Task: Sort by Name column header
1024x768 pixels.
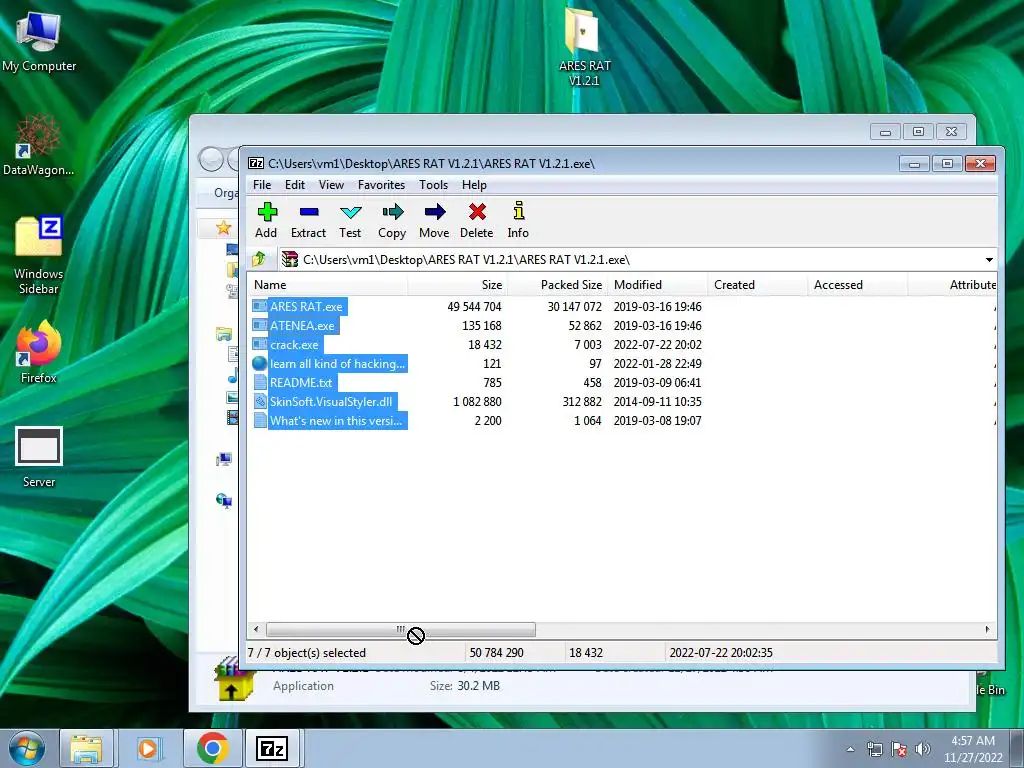Action: pos(328,285)
